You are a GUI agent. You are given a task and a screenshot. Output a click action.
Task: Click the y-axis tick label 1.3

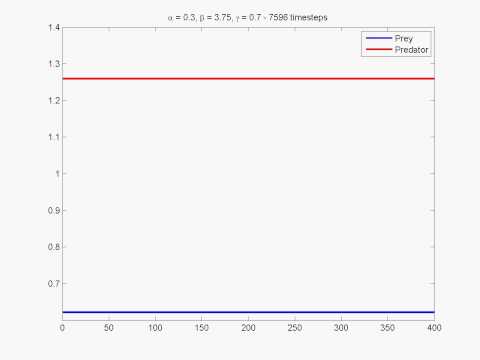[54, 64]
